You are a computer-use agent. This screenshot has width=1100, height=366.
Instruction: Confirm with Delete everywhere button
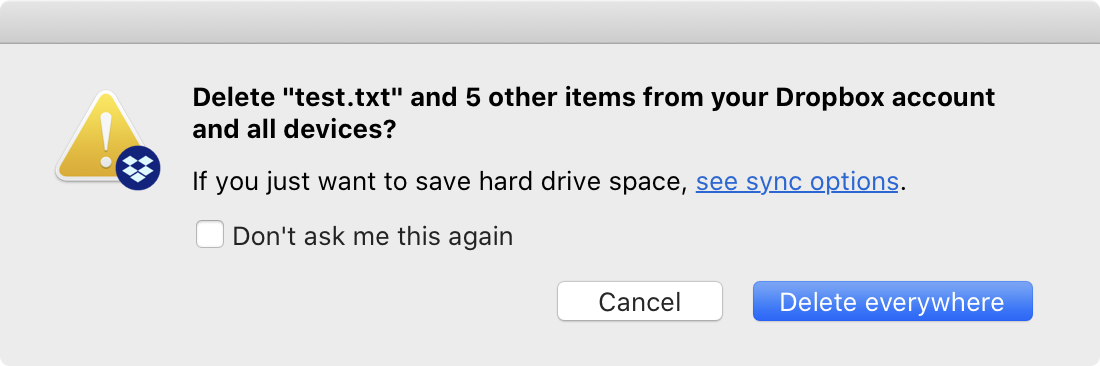coord(892,301)
